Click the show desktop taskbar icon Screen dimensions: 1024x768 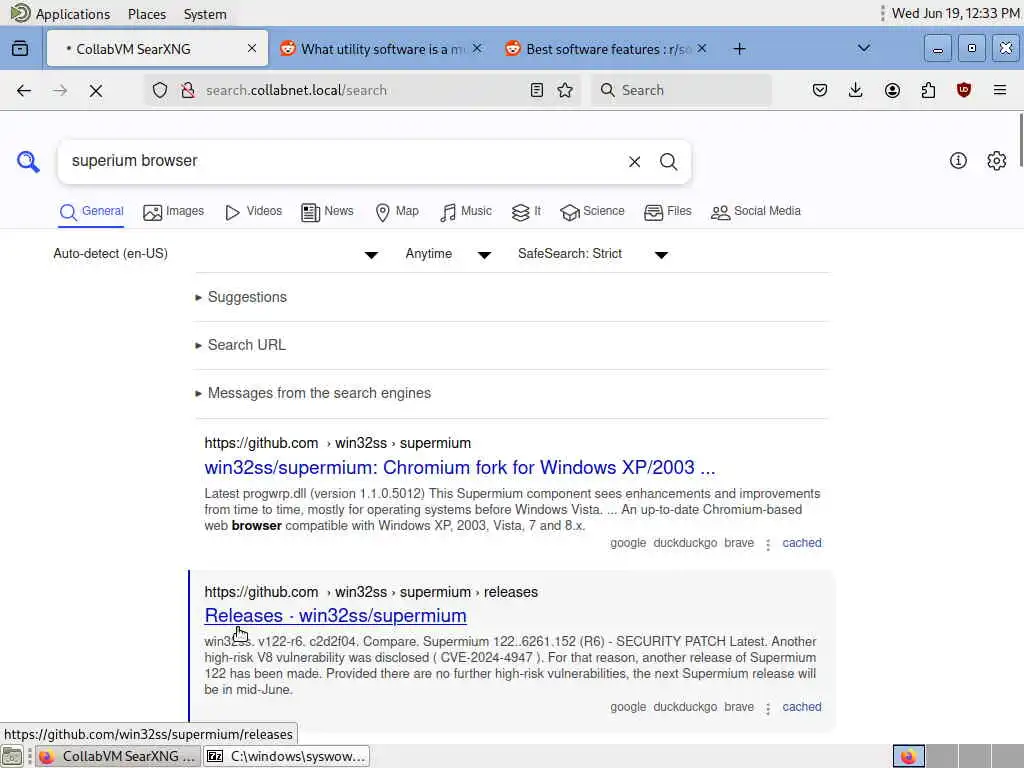[x=12, y=756]
